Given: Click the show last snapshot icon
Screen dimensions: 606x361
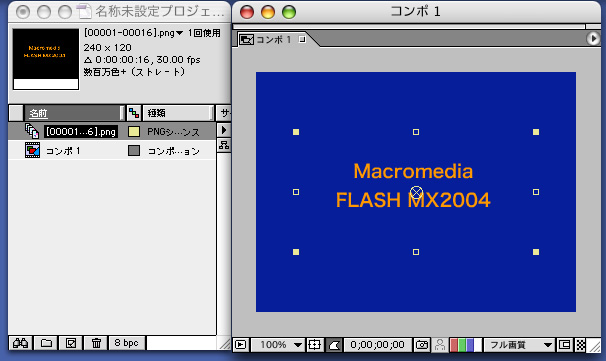Looking at the screenshot, I should point(440,345).
